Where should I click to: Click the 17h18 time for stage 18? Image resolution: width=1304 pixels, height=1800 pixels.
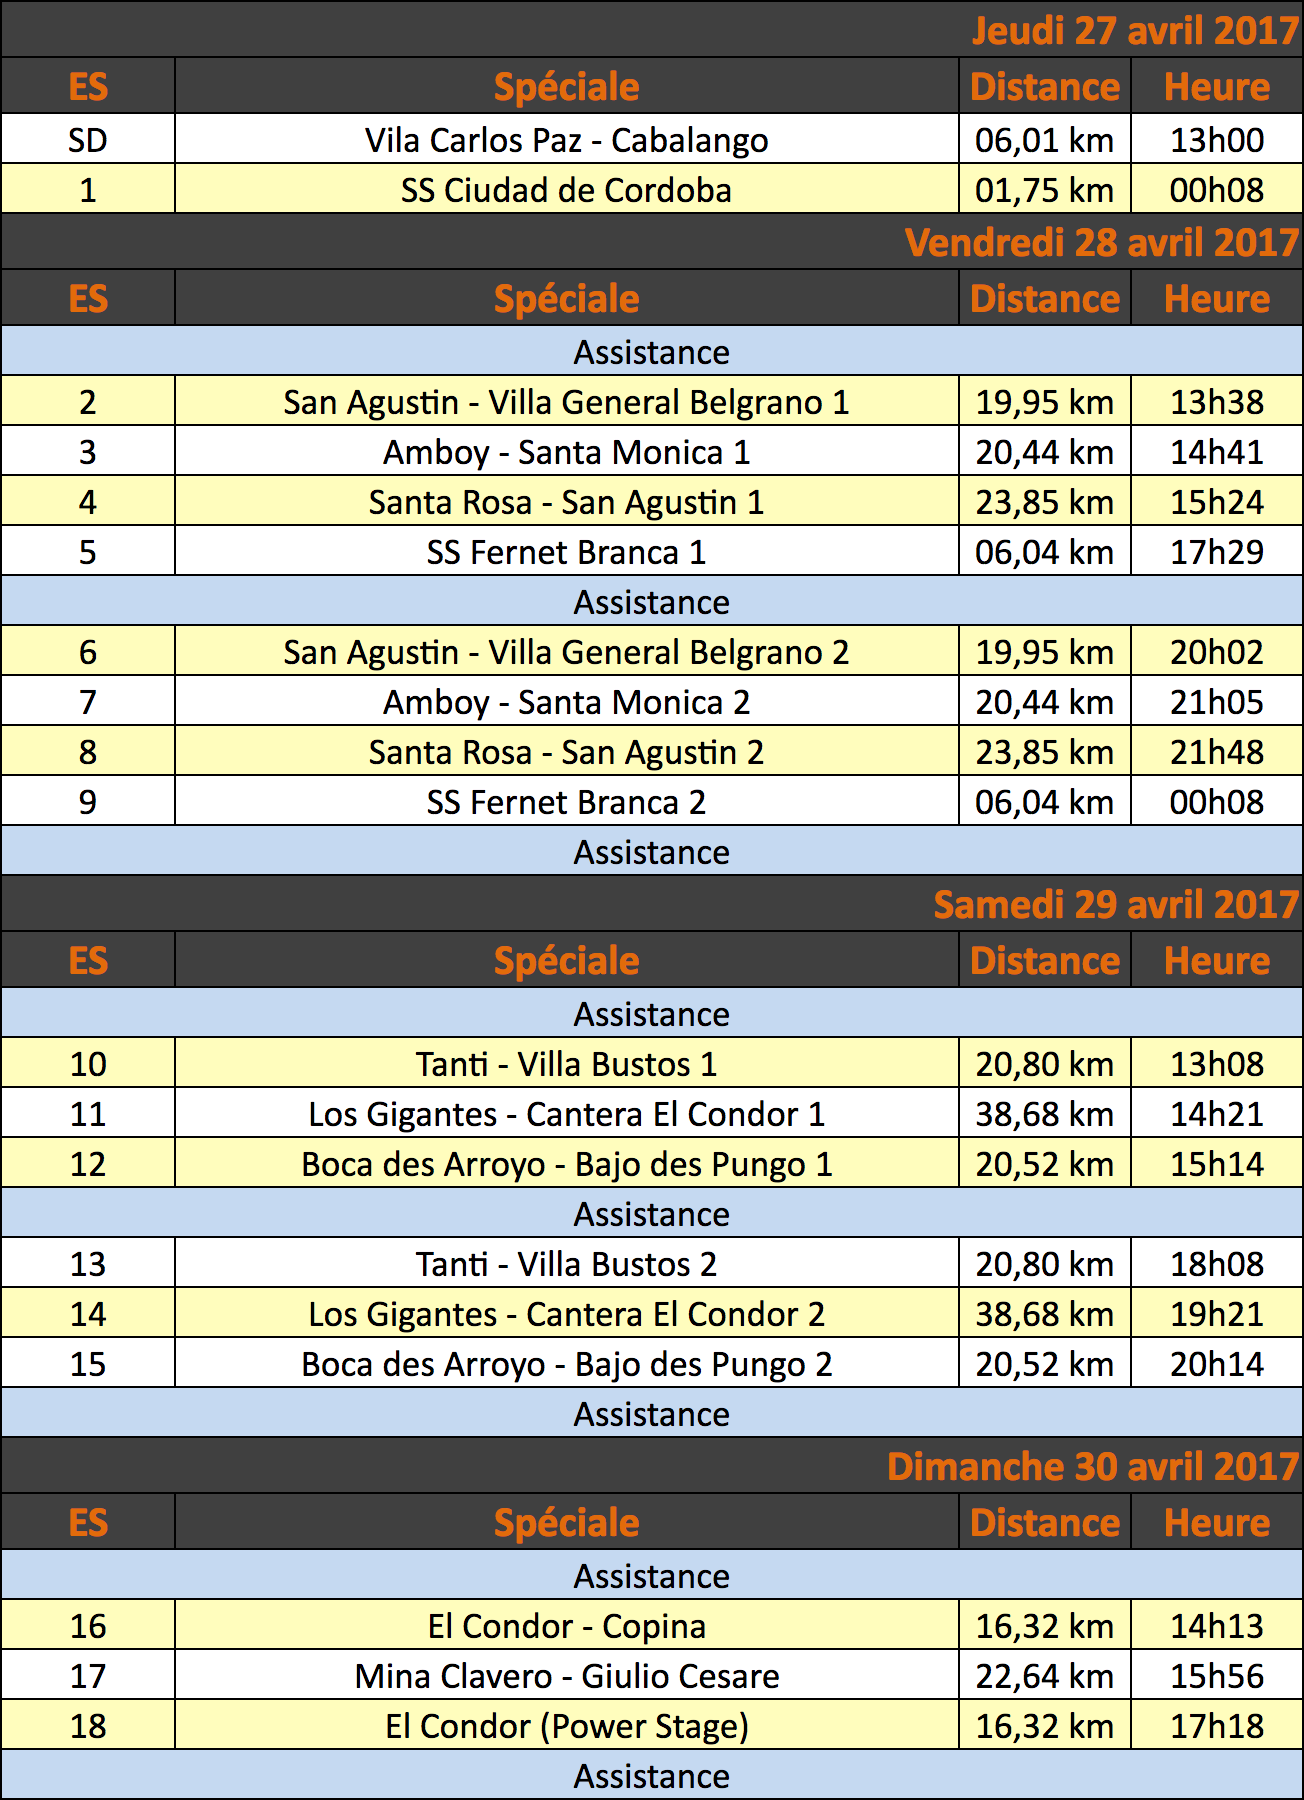tap(1217, 1726)
